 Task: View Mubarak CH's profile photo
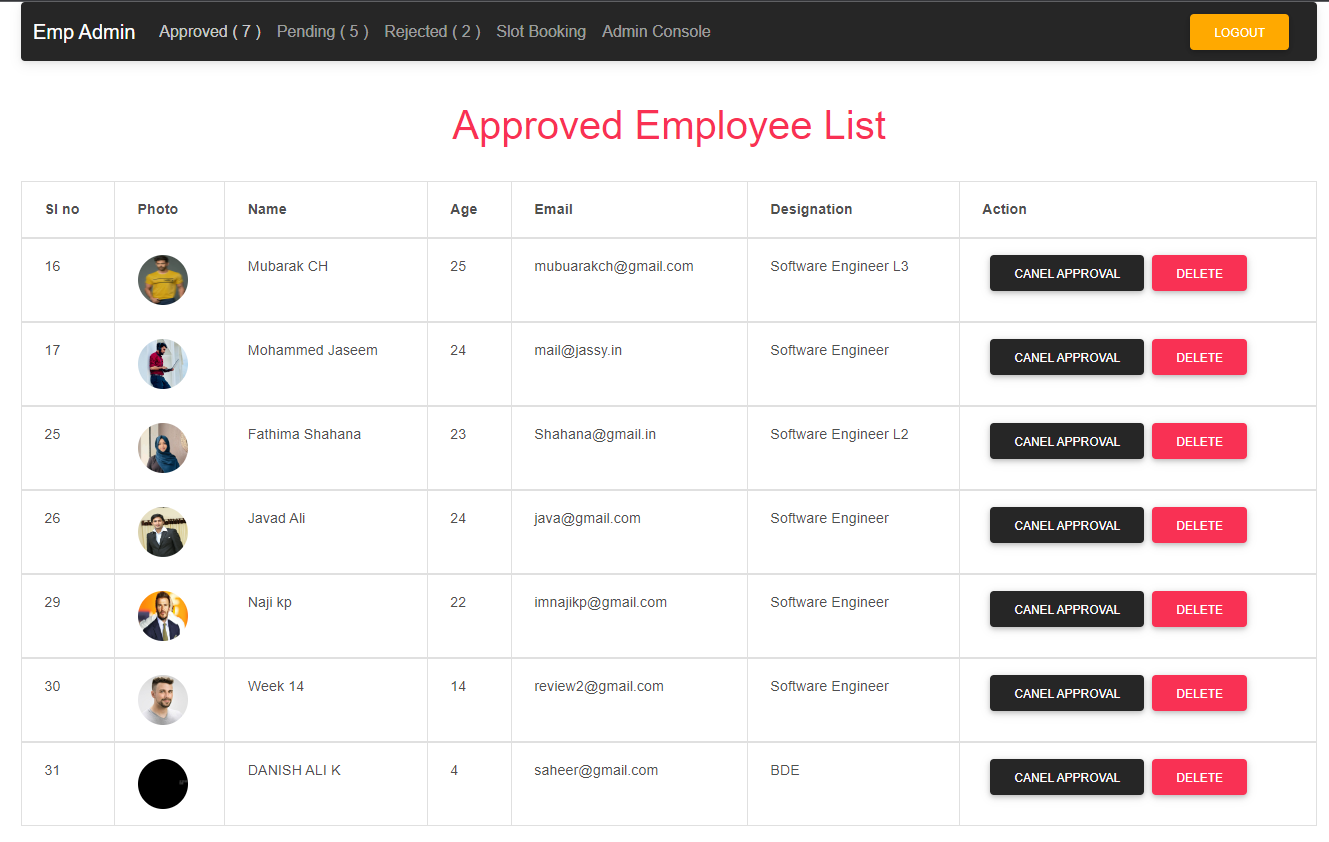point(162,280)
